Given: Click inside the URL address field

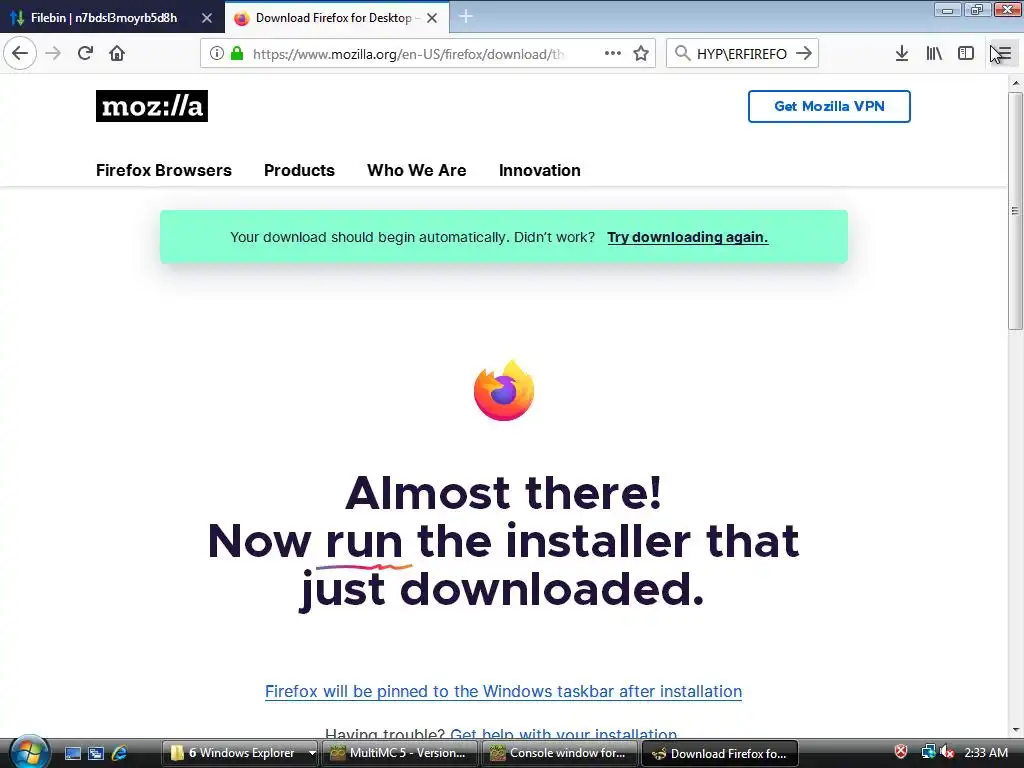Looking at the screenshot, I should [x=408, y=54].
